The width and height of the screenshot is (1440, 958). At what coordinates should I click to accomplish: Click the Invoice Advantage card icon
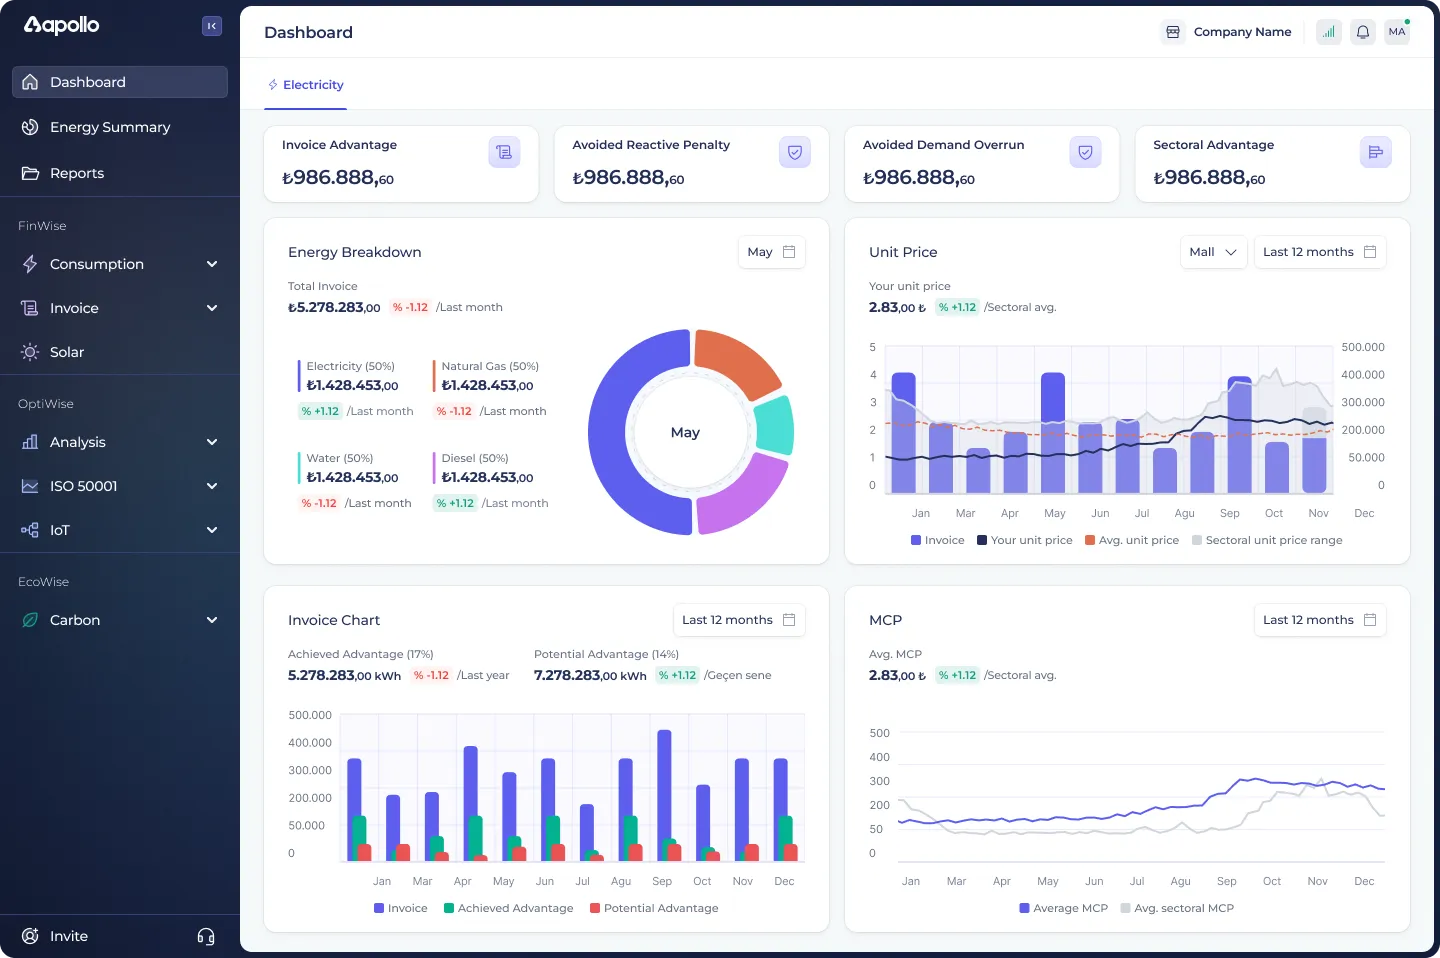pos(504,152)
